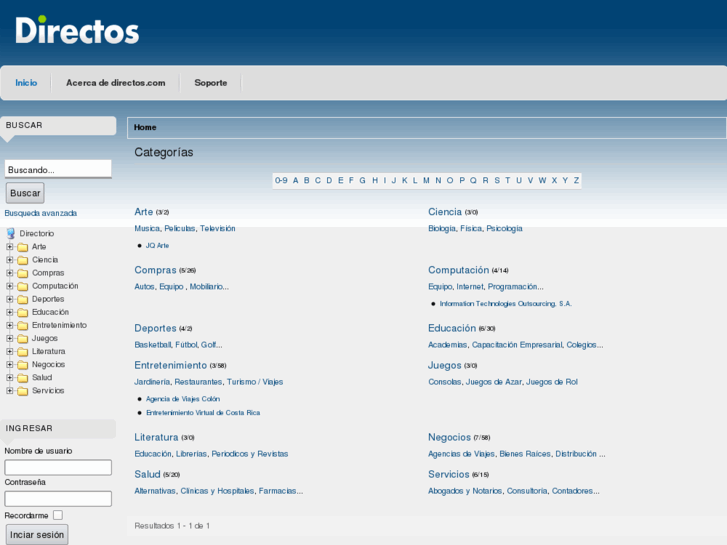Click the Directorio root tree icon

[x=11, y=233]
